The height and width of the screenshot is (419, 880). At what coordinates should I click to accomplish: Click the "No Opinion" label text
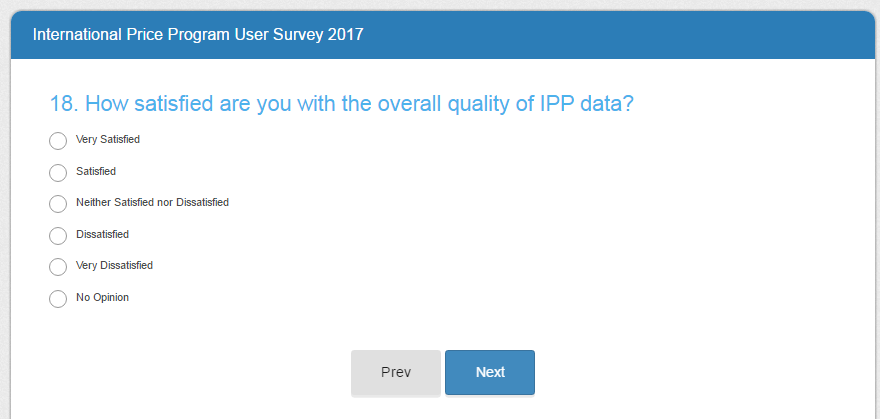(102, 298)
